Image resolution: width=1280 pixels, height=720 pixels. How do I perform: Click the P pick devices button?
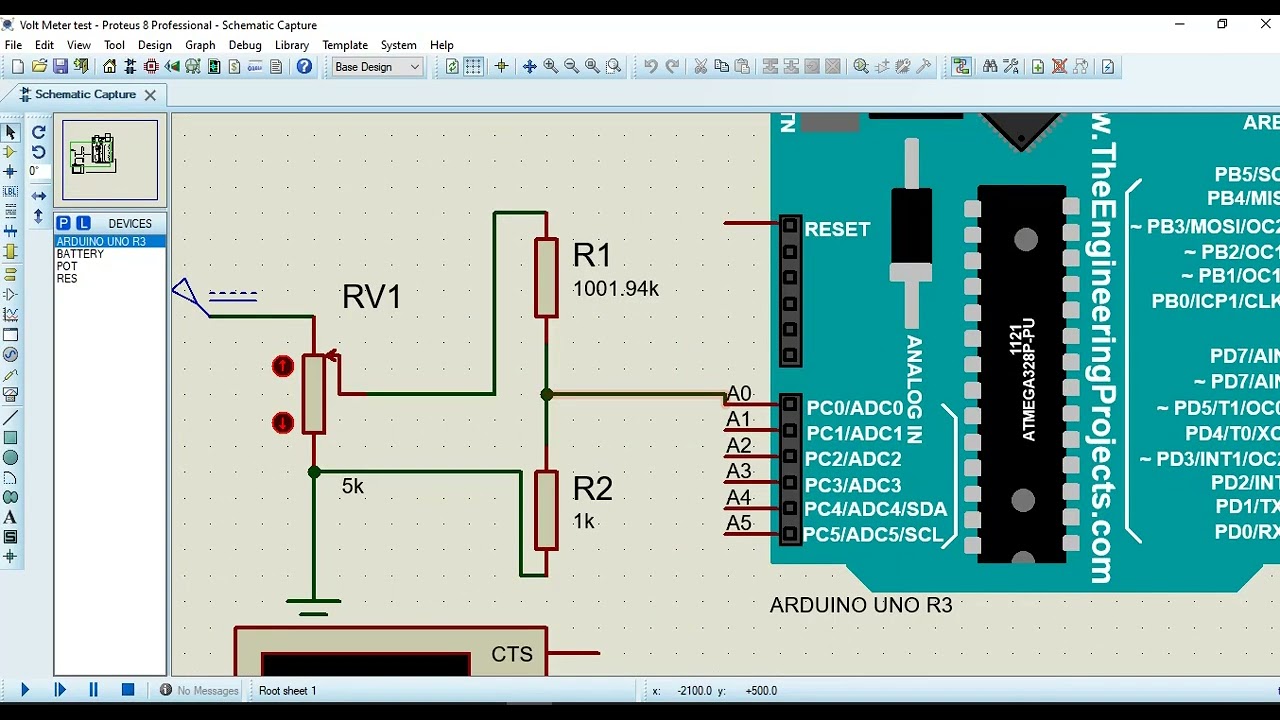pyautogui.click(x=64, y=223)
